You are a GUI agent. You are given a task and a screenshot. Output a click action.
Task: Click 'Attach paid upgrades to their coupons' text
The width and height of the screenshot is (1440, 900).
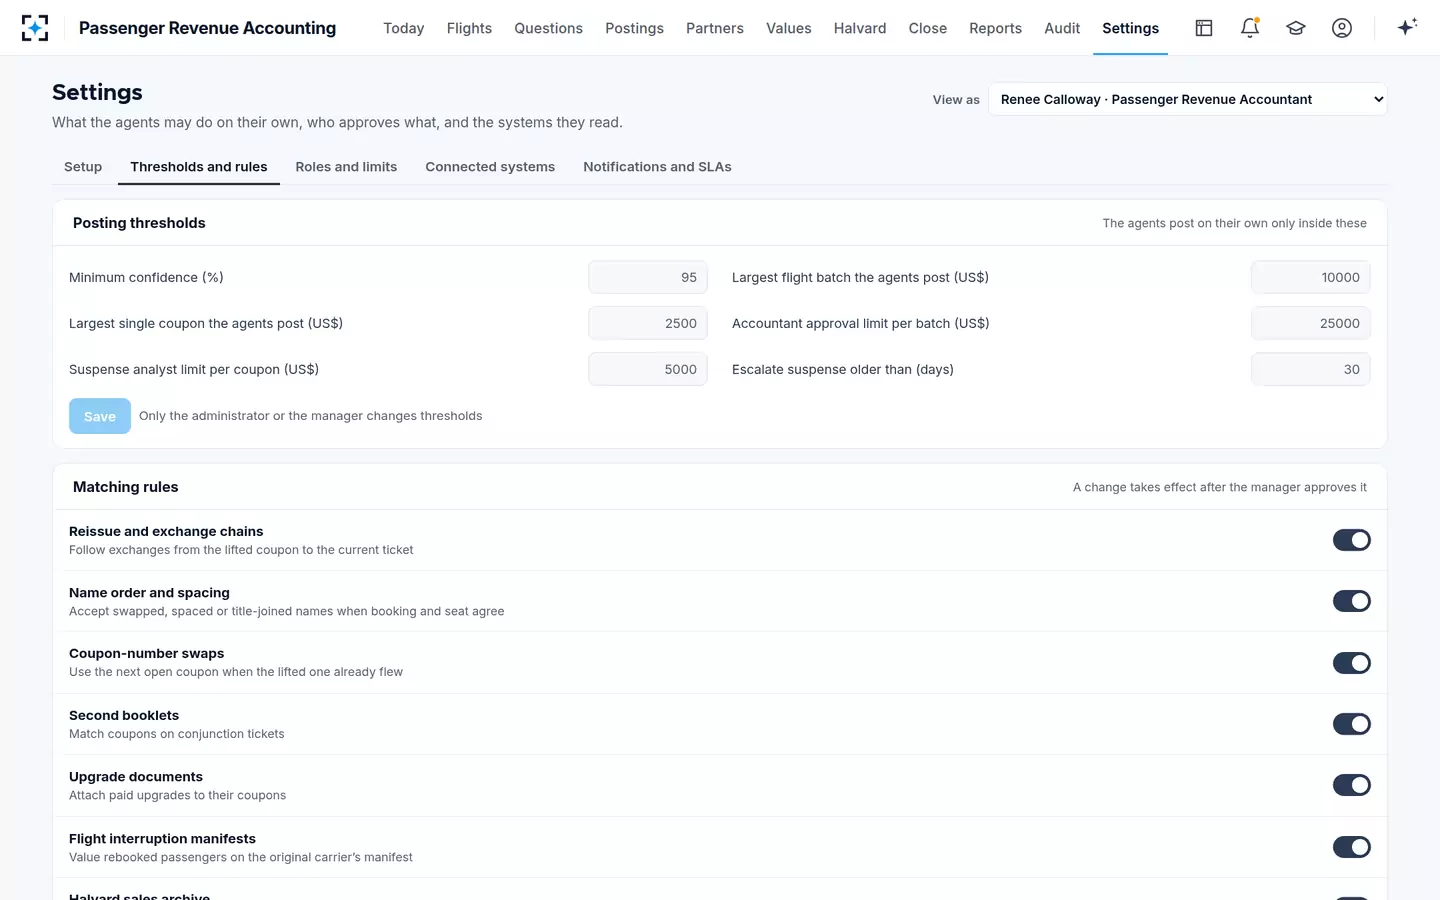click(178, 795)
